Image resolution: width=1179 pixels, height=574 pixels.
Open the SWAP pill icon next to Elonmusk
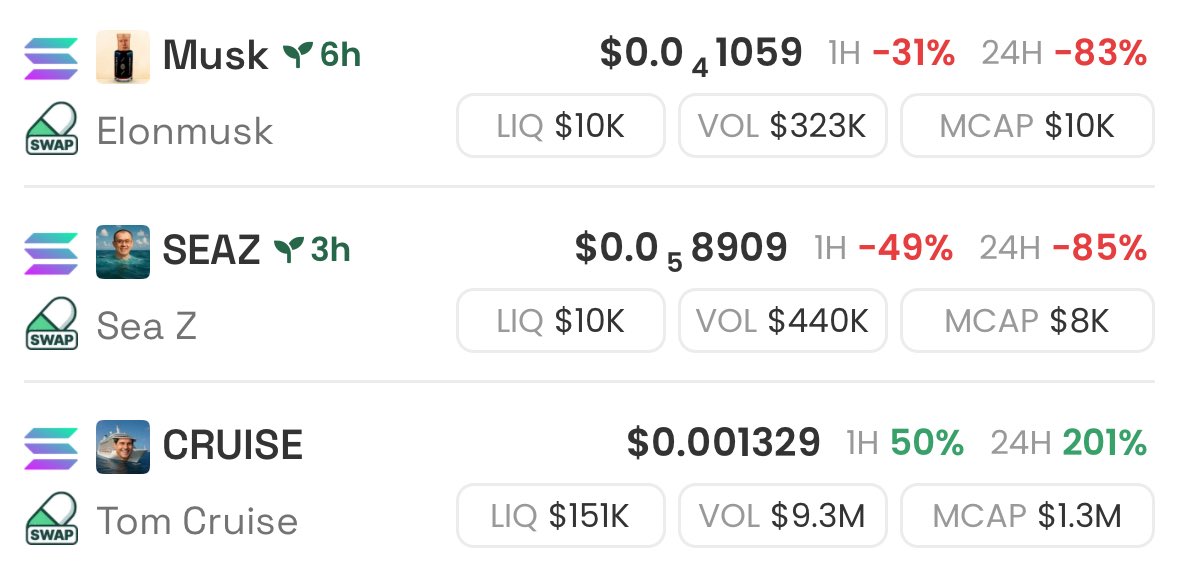(x=52, y=129)
